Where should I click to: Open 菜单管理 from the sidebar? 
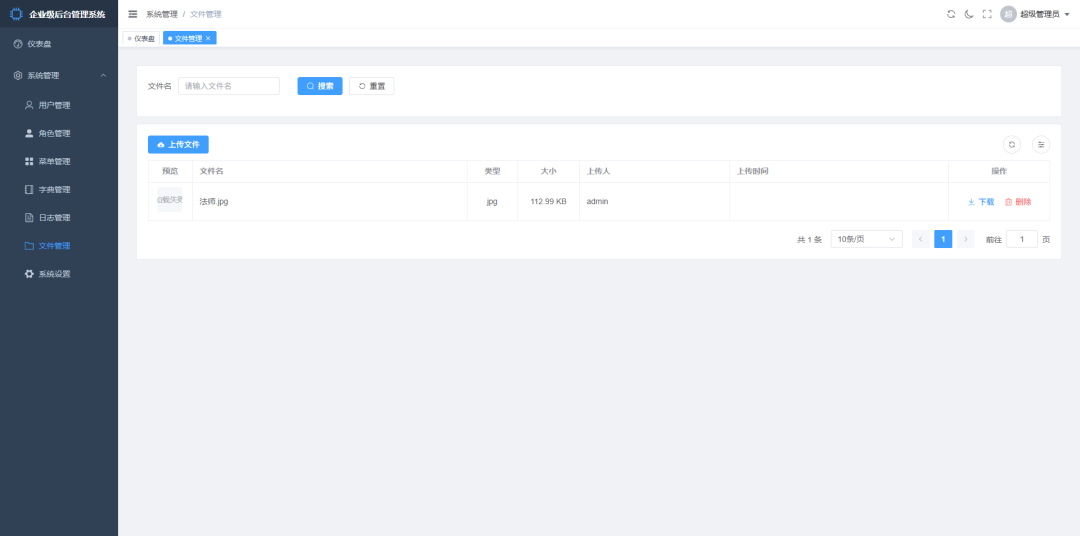(x=59, y=162)
